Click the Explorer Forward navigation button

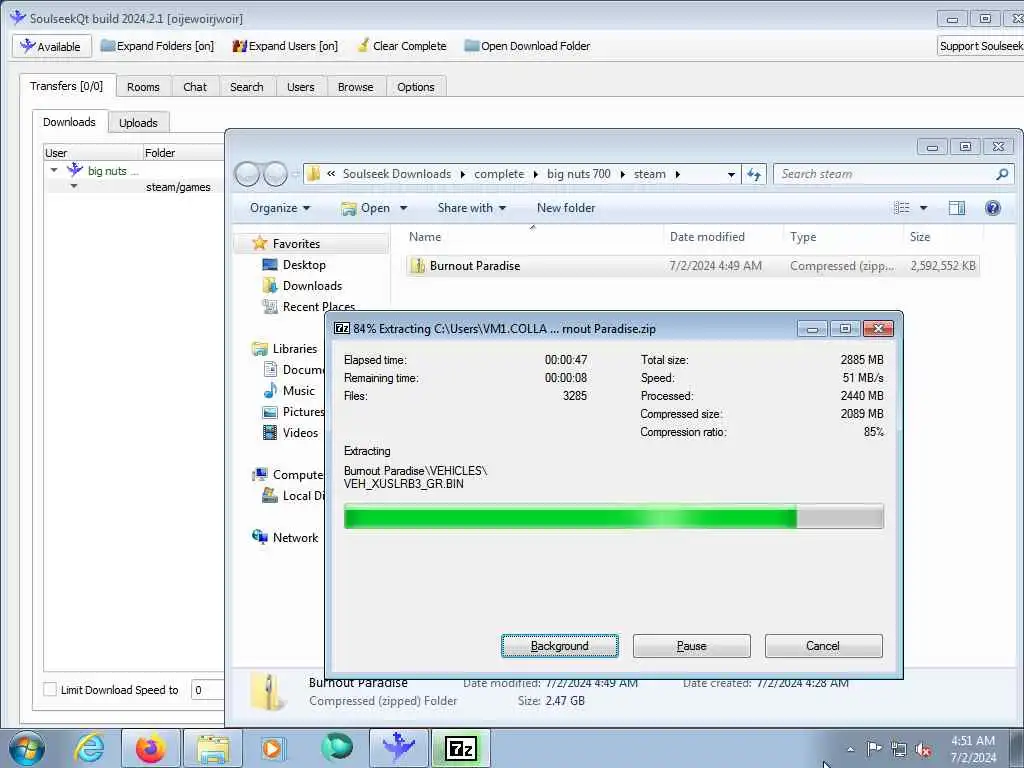pos(275,174)
